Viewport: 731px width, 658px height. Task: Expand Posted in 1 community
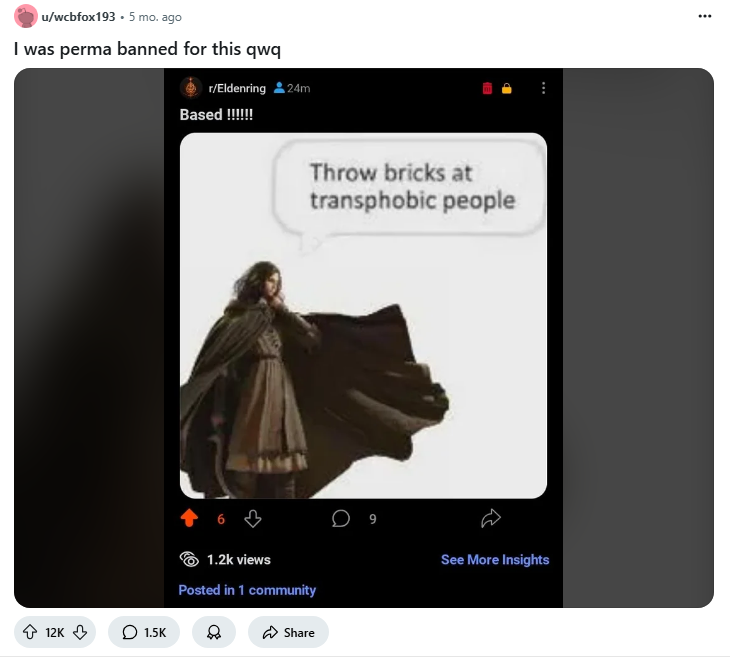click(247, 590)
